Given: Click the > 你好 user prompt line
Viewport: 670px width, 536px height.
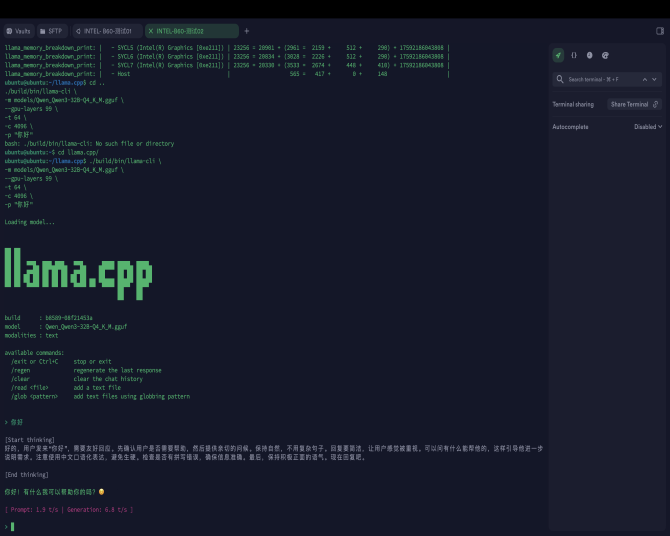Looking at the screenshot, I should [14, 422].
